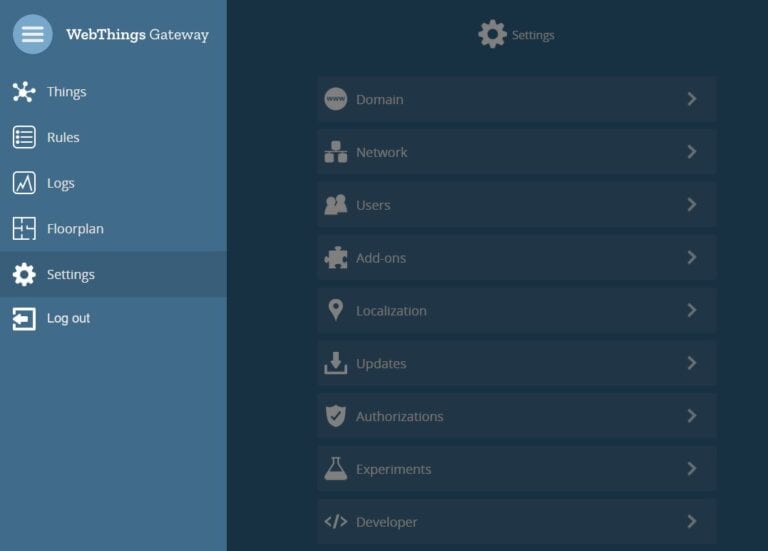Expand the Network settings chevron
Screen dimensions: 768x551
click(x=691, y=152)
